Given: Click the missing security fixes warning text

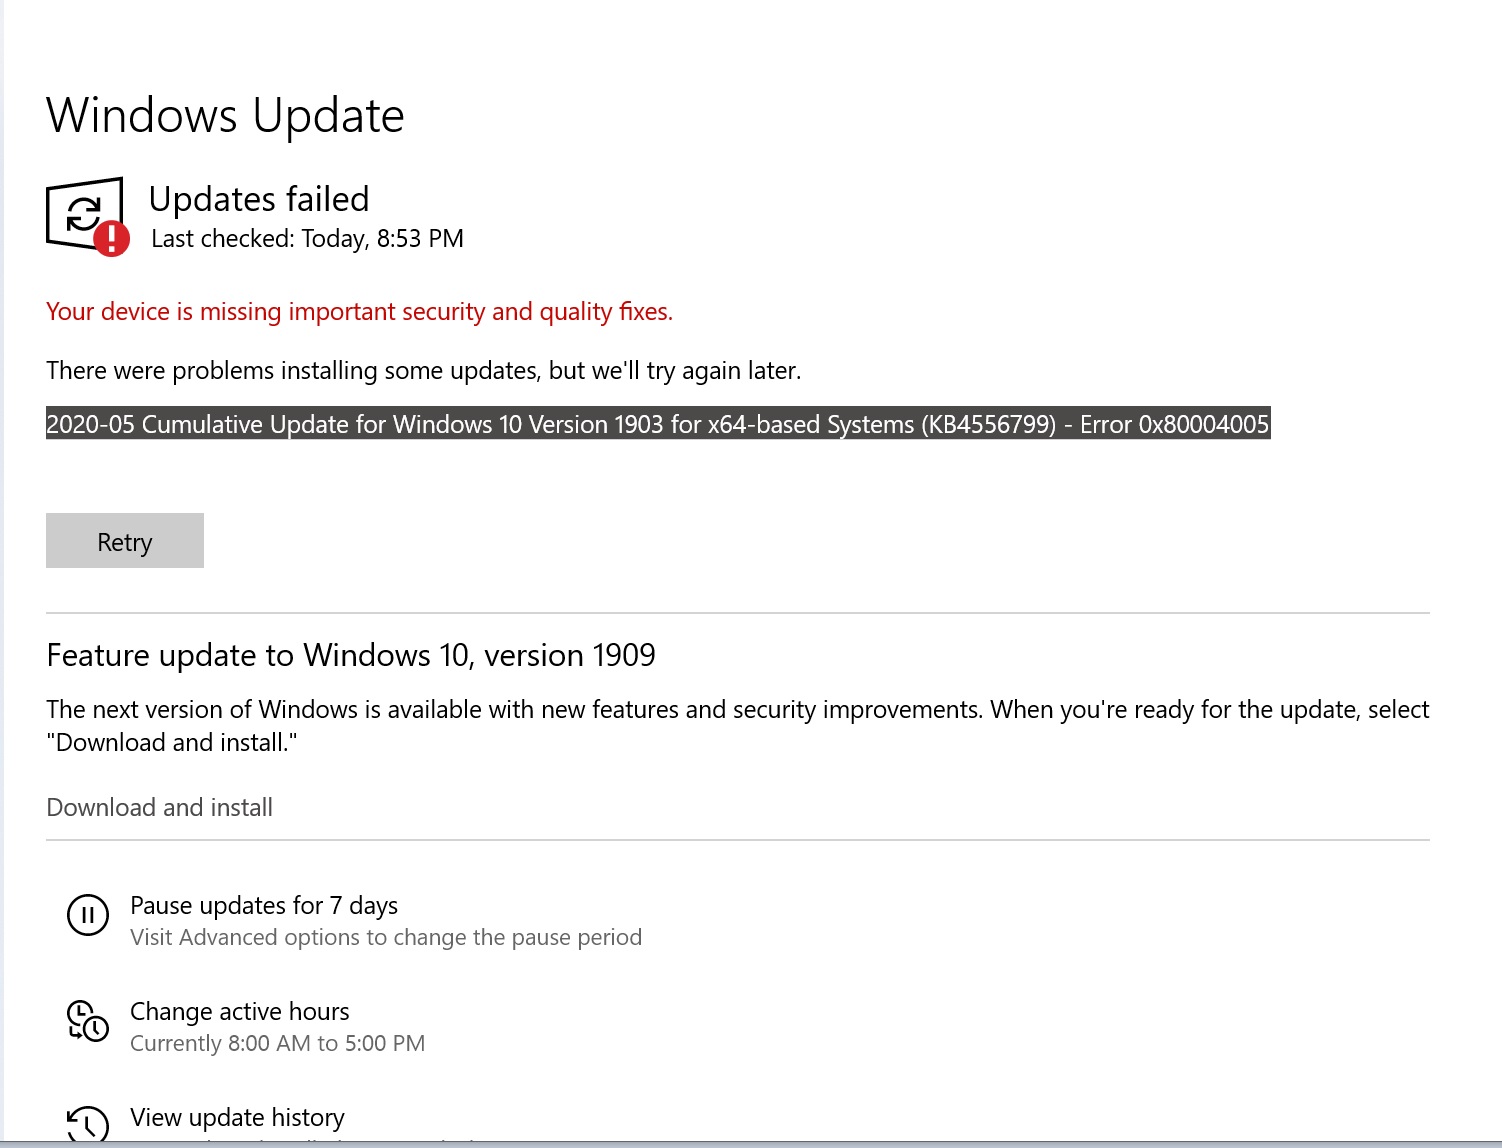Looking at the screenshot, I should tap(360, 312).
